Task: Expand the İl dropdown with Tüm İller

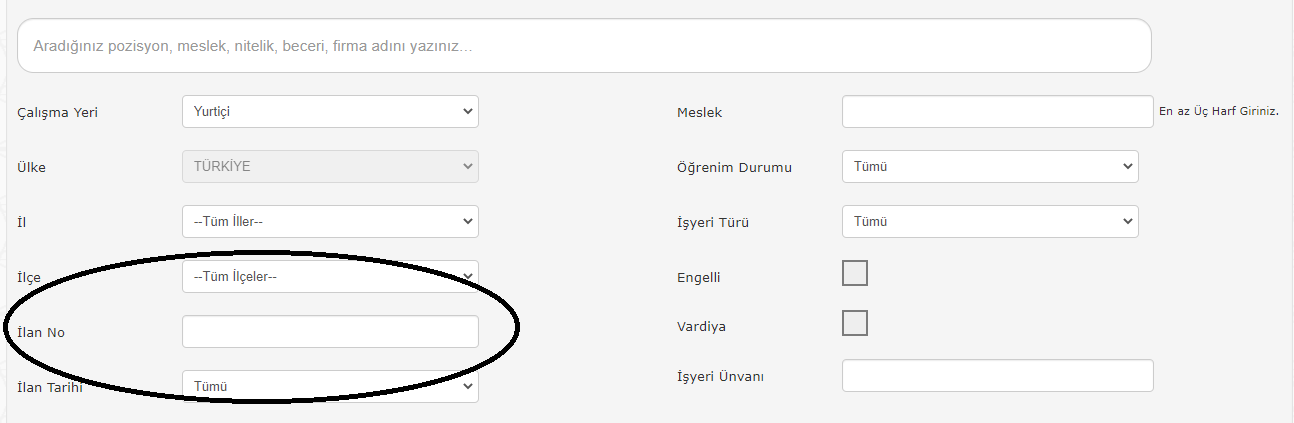Action: tap(330, 222)
